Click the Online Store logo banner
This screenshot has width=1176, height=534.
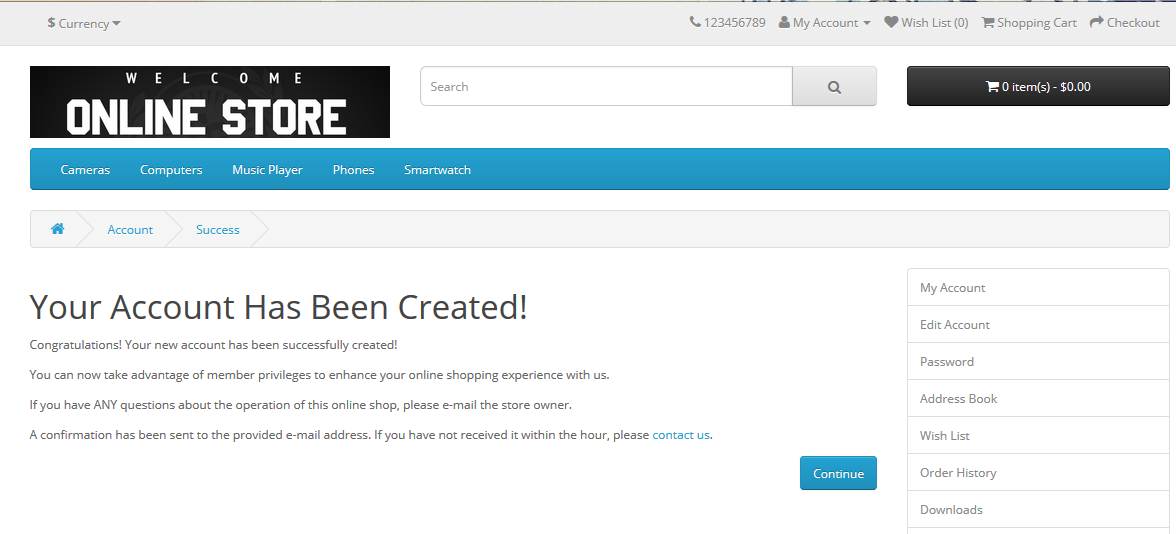(210, 102)
